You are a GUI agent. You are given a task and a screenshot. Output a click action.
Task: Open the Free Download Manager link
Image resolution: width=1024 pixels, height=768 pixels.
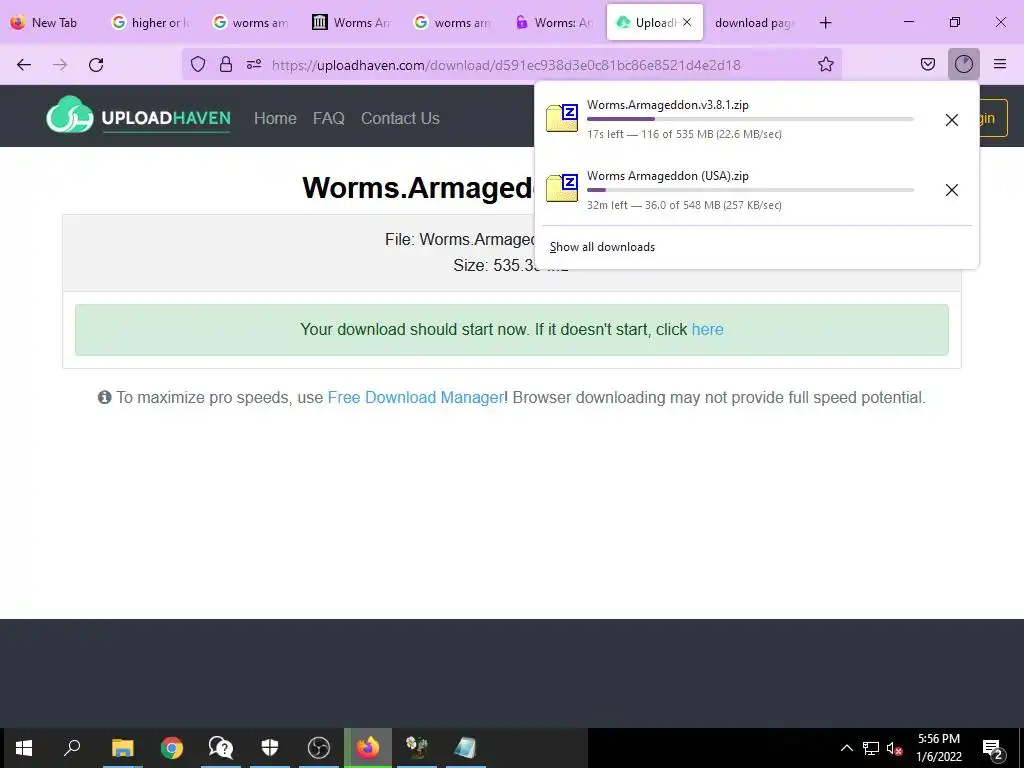[x=415, y=397]
